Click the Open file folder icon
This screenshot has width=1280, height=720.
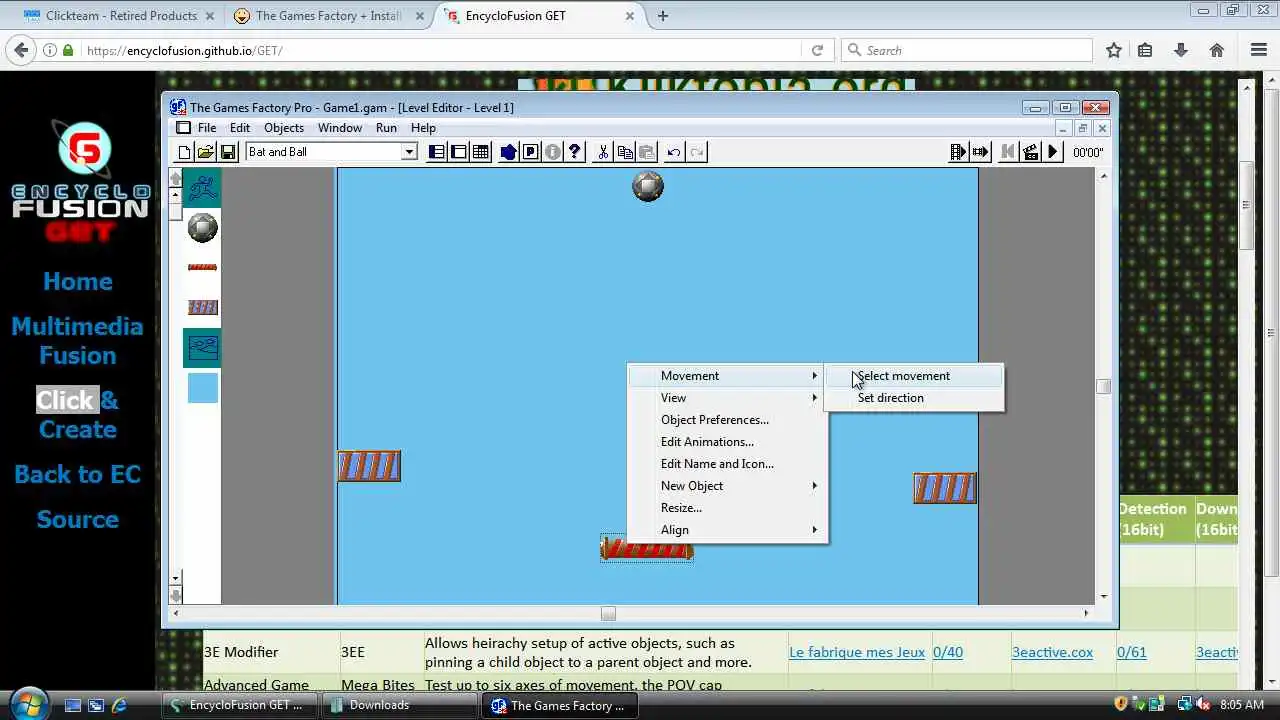pyautogui.click(x=205, y=152)
